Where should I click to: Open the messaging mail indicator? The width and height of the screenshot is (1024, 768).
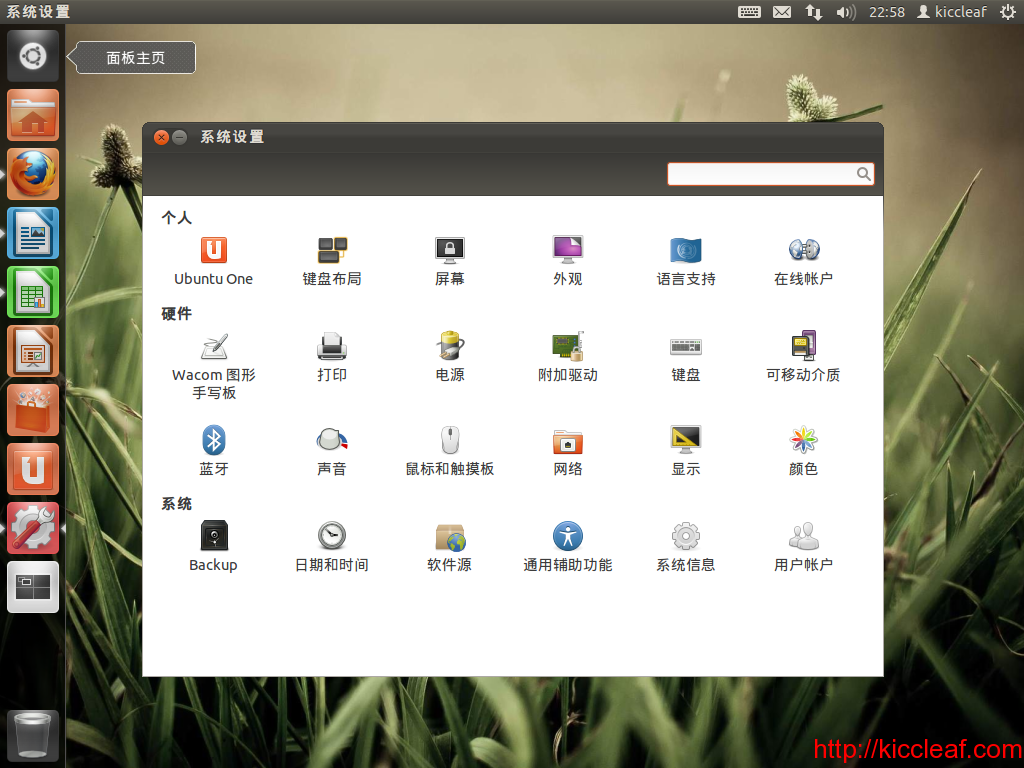coord(782,12)
